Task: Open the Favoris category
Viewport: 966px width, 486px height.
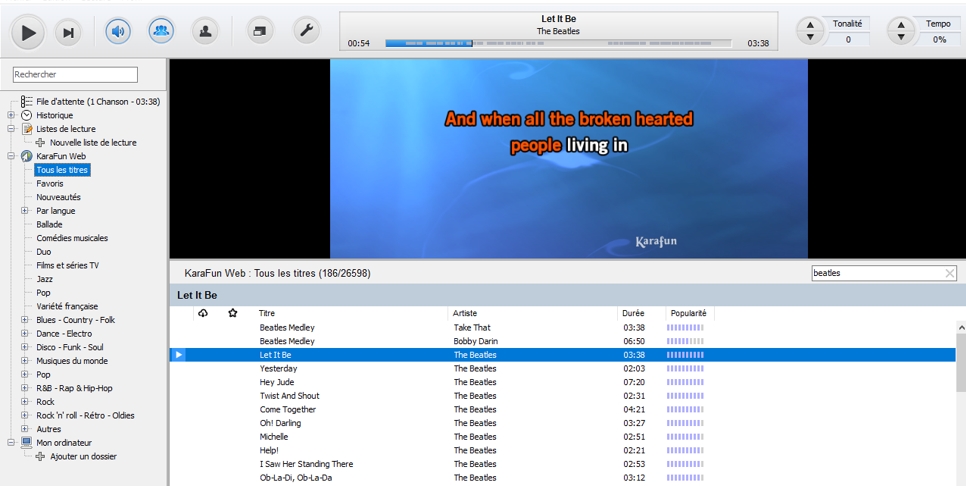Action: tap(49, 184)
